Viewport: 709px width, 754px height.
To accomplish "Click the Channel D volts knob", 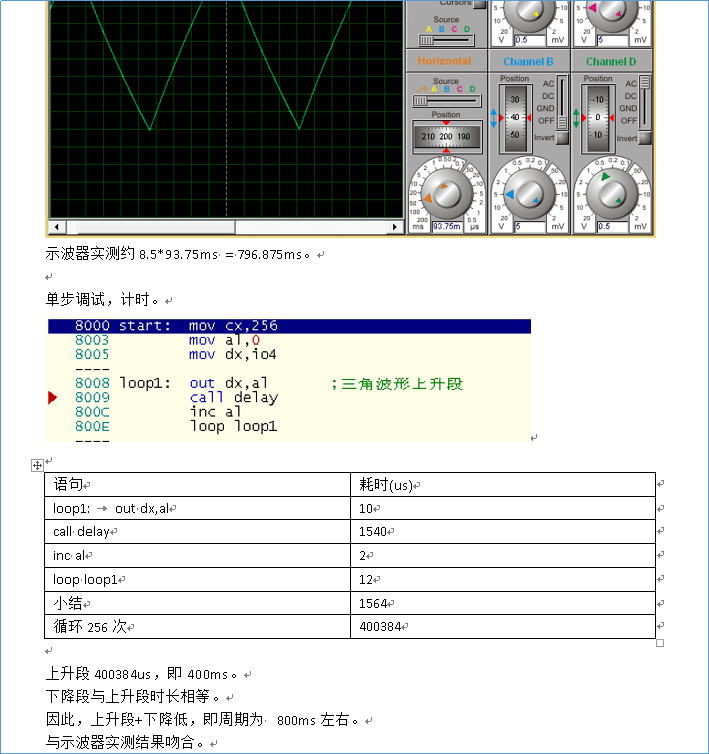I will 612,194.
